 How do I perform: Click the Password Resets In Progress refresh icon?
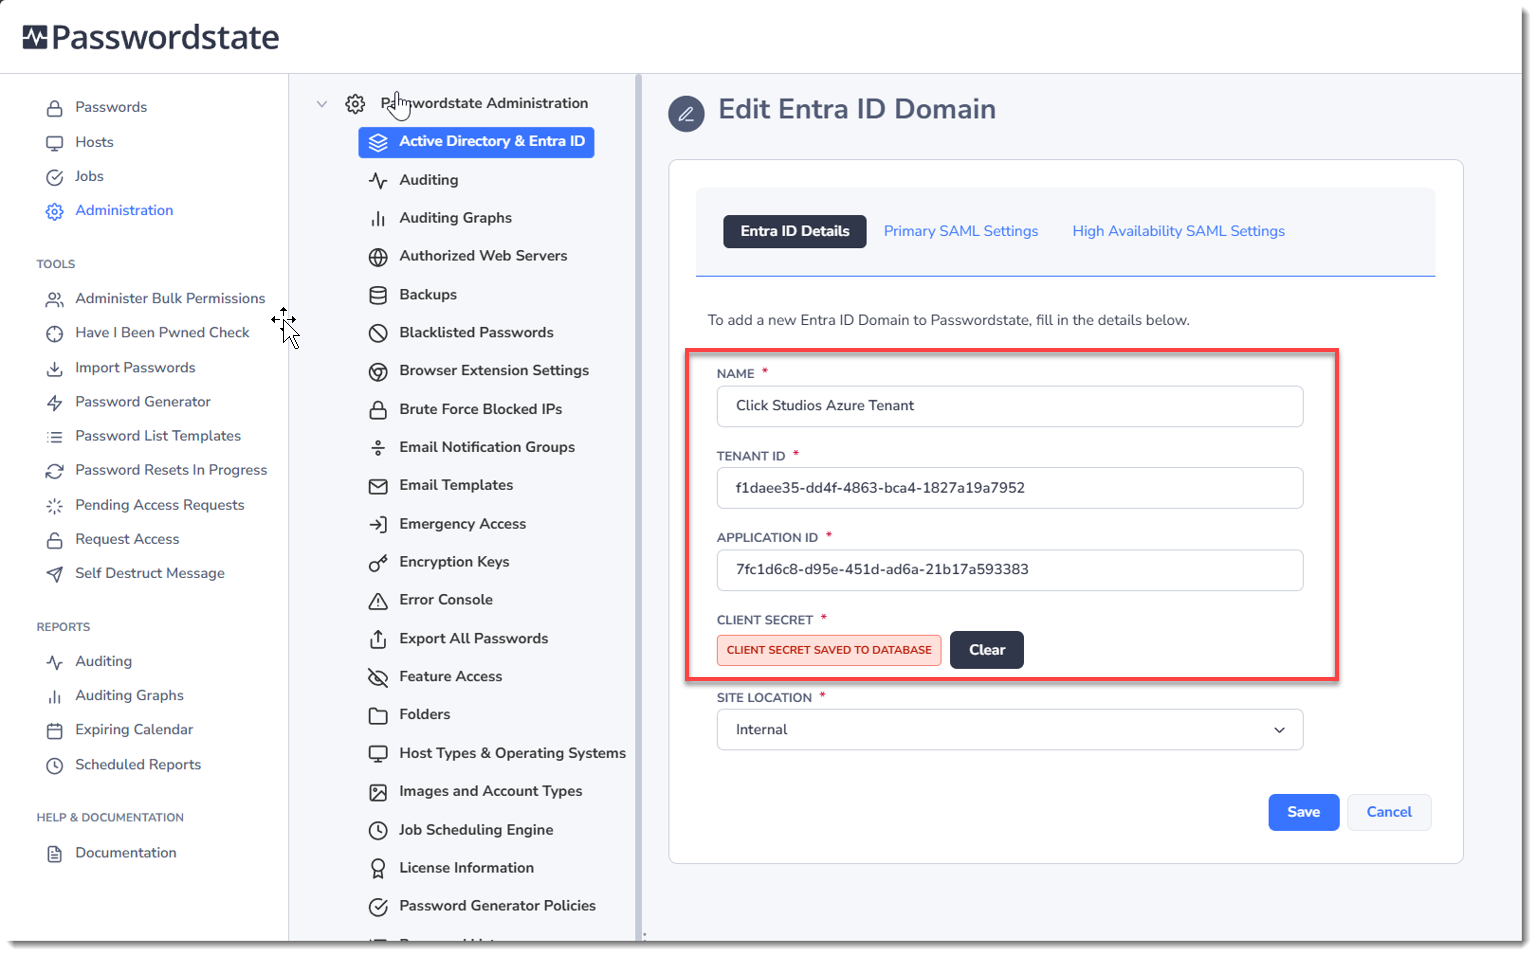click(x=55, y=470)
